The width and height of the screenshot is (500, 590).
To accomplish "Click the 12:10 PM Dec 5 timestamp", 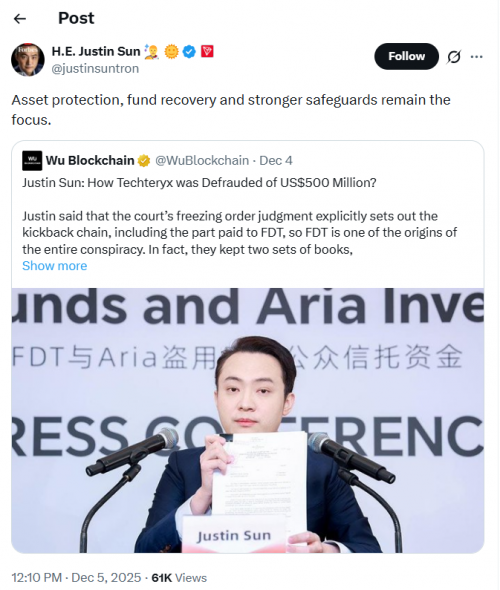I will [x=76, y=578].
